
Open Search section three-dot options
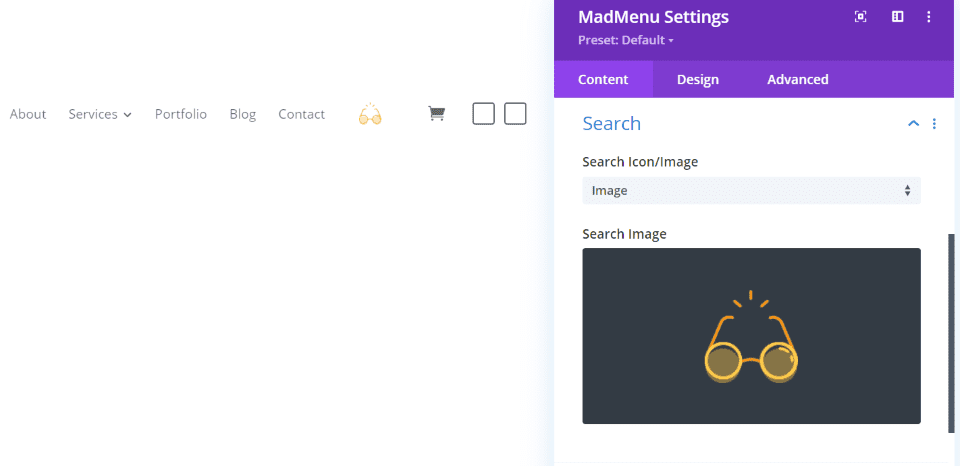pyautogui.click(x=934, y=124)
